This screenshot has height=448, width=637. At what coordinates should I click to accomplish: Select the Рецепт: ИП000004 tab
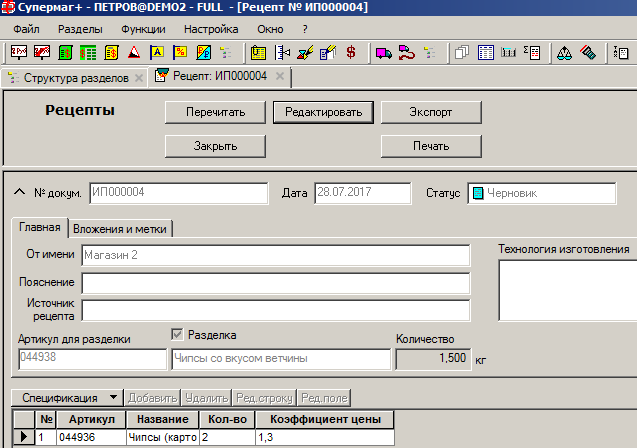(x=220, y=76)
